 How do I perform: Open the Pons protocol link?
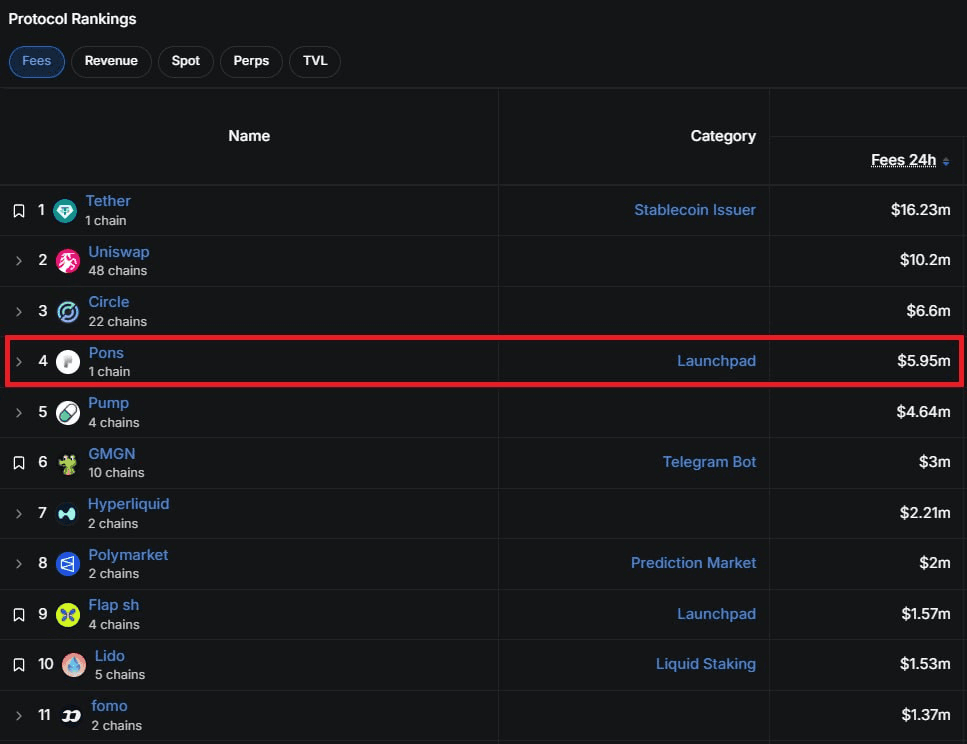pos(106,353)
